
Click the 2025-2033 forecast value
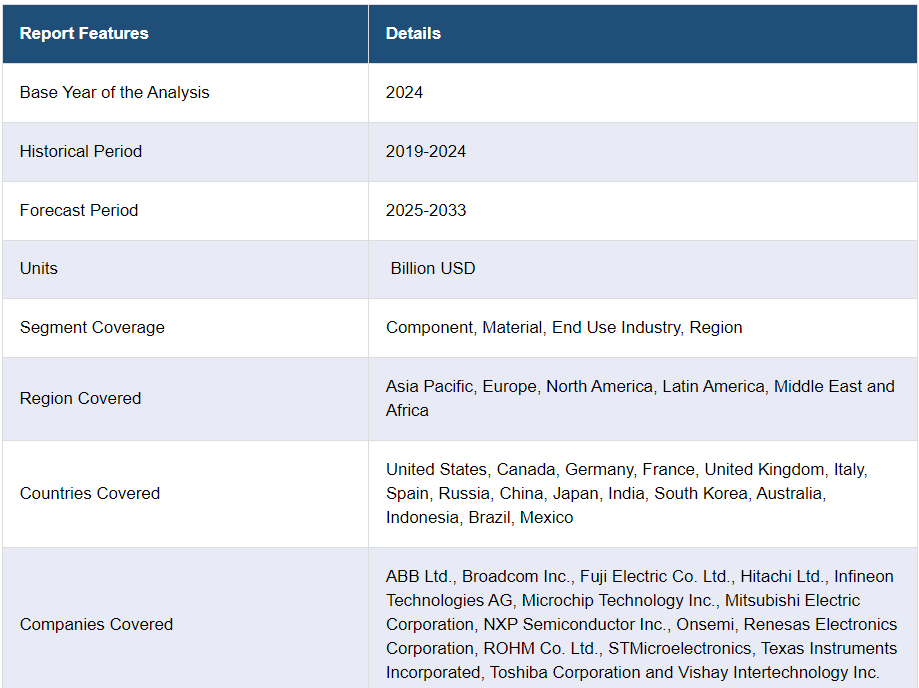(x=426, y=210)
